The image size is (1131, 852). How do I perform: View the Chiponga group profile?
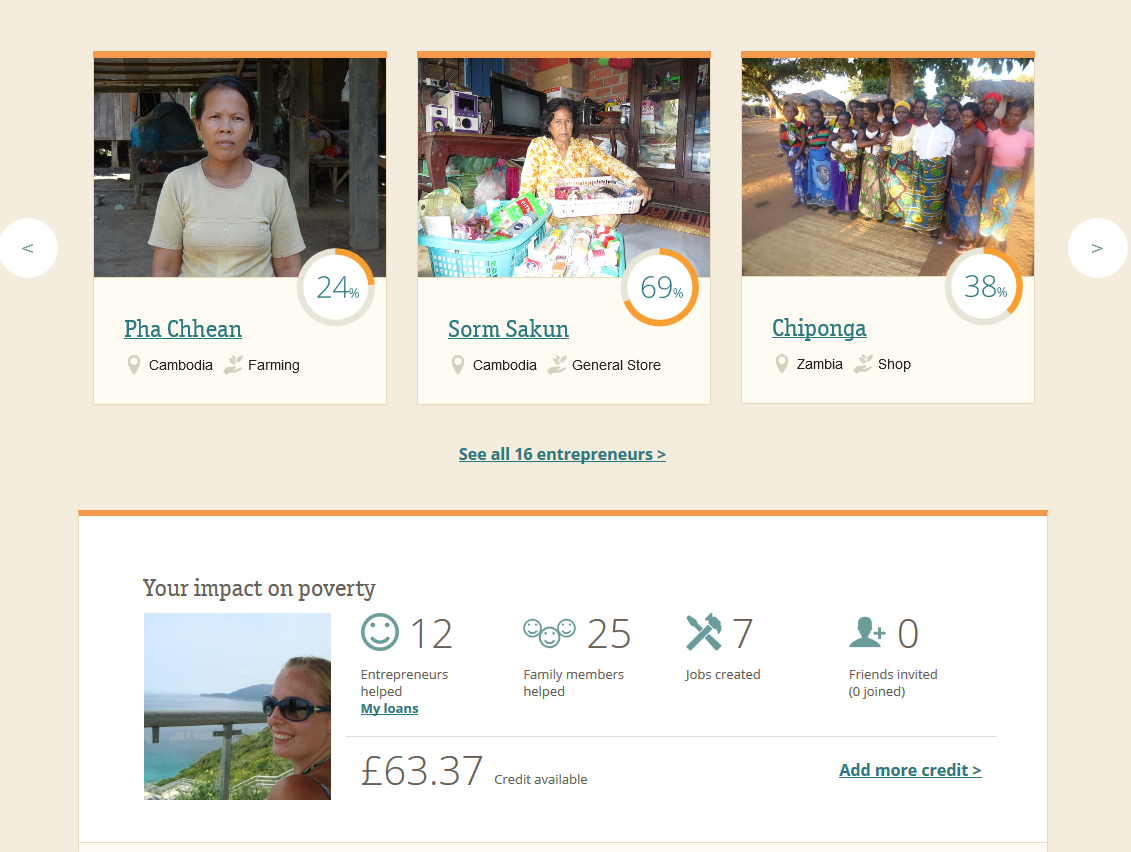(x=819, y=328)
